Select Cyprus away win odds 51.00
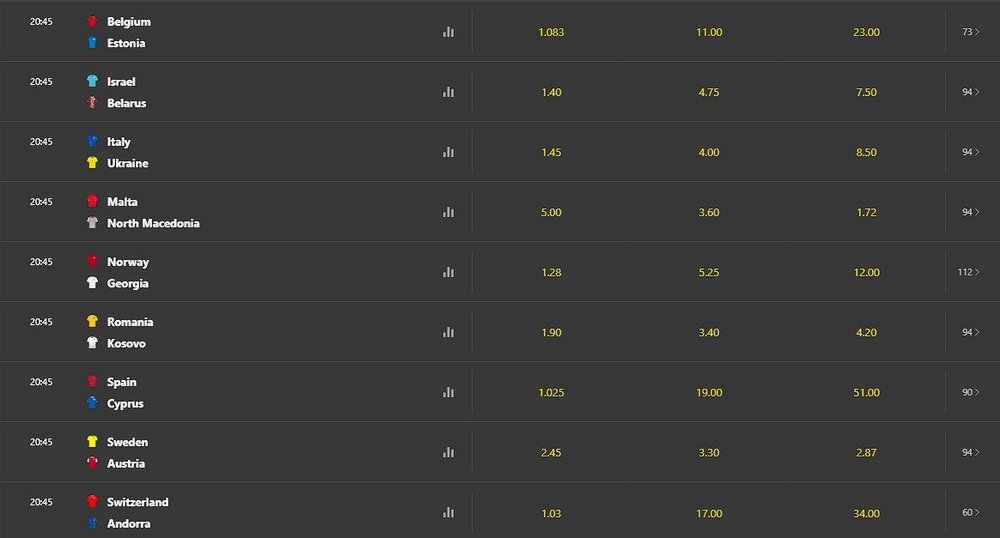The image size is (1000, 538). coord(867,392)
